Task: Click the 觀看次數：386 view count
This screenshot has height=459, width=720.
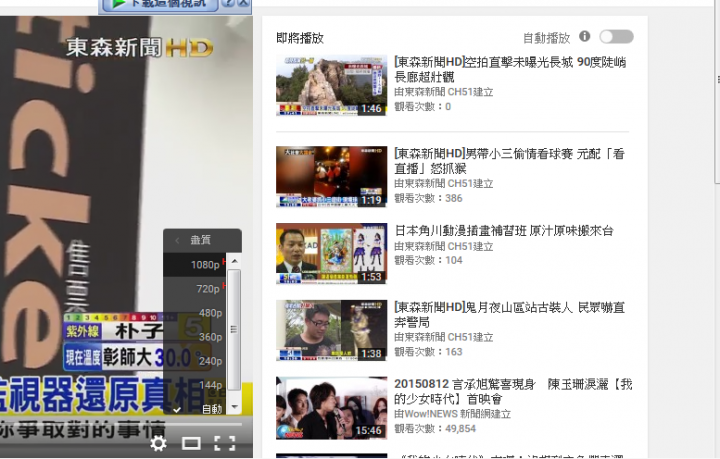Action: click(x=428, y=198)
